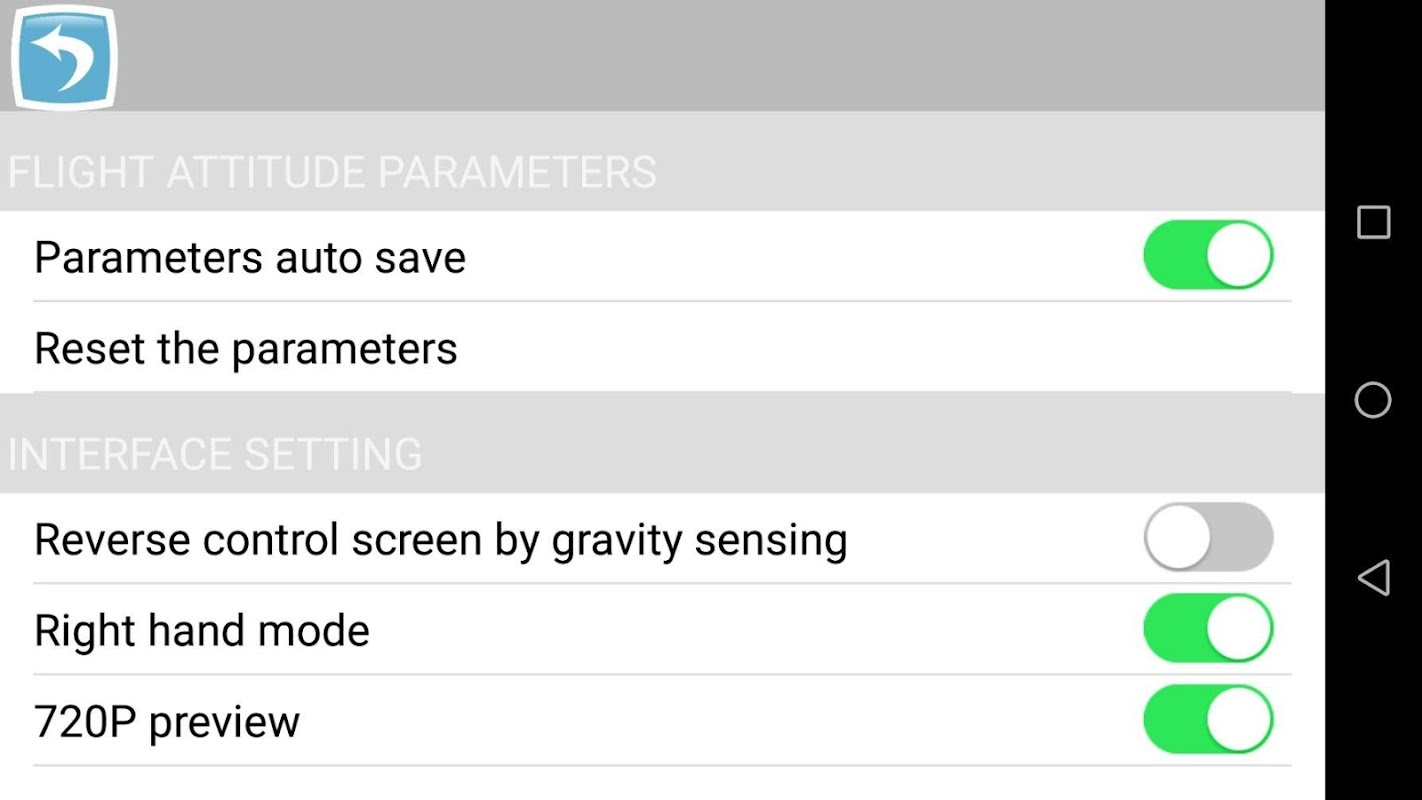
Task: Click blank white area below 720P preview
Action: click(x=660, y=784)
